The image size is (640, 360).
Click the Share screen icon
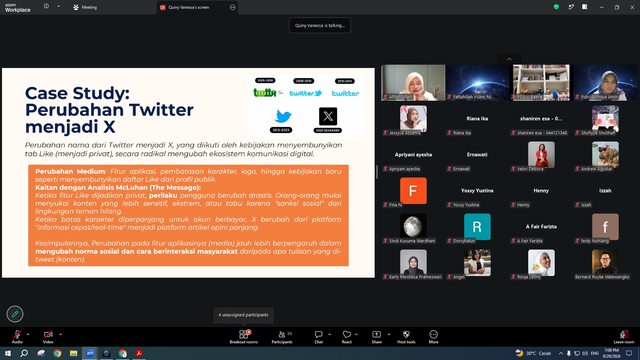(x=376, y=334)
